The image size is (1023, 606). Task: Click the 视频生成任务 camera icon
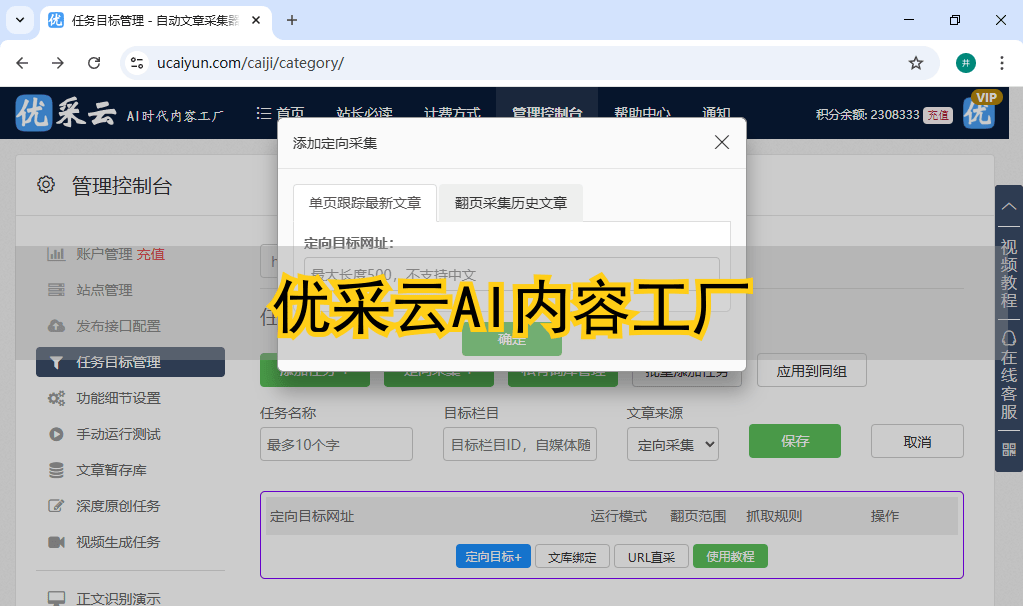57,542
